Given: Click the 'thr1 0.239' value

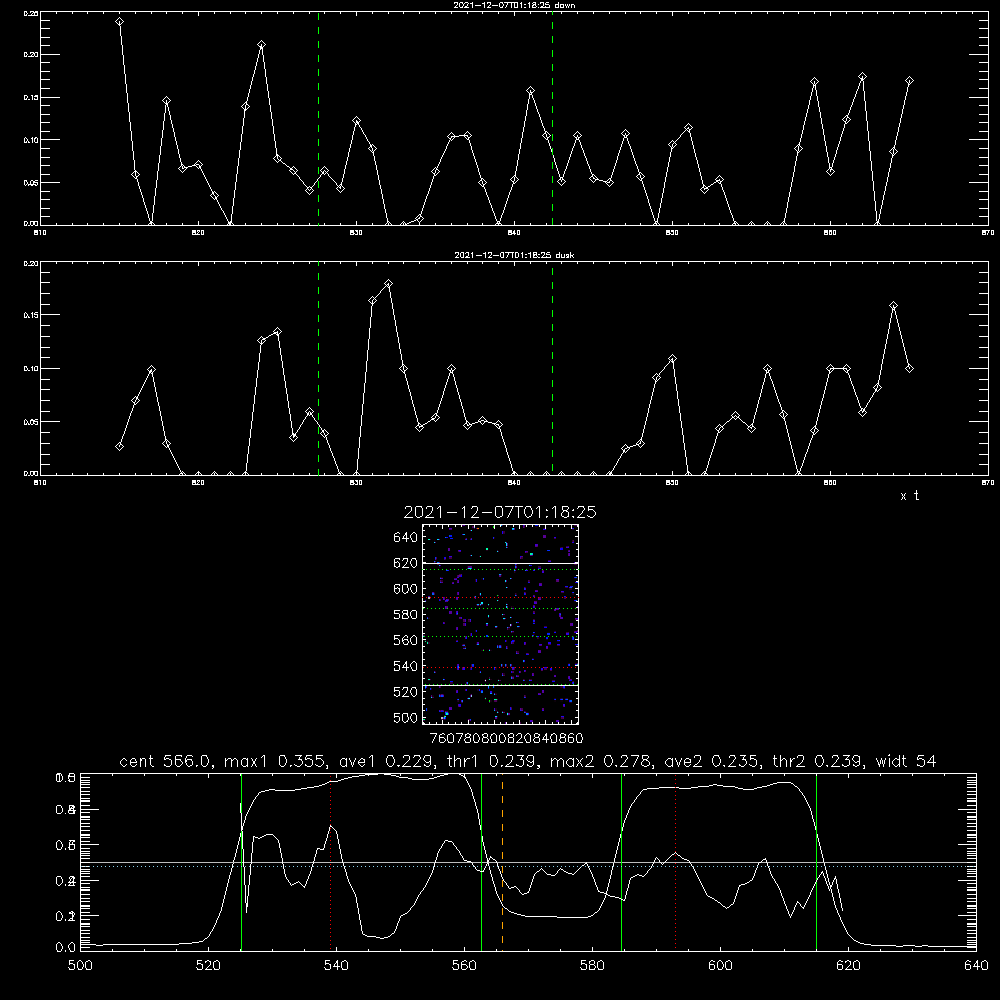Looking at the screenshot, I should [x=496, y=761].
